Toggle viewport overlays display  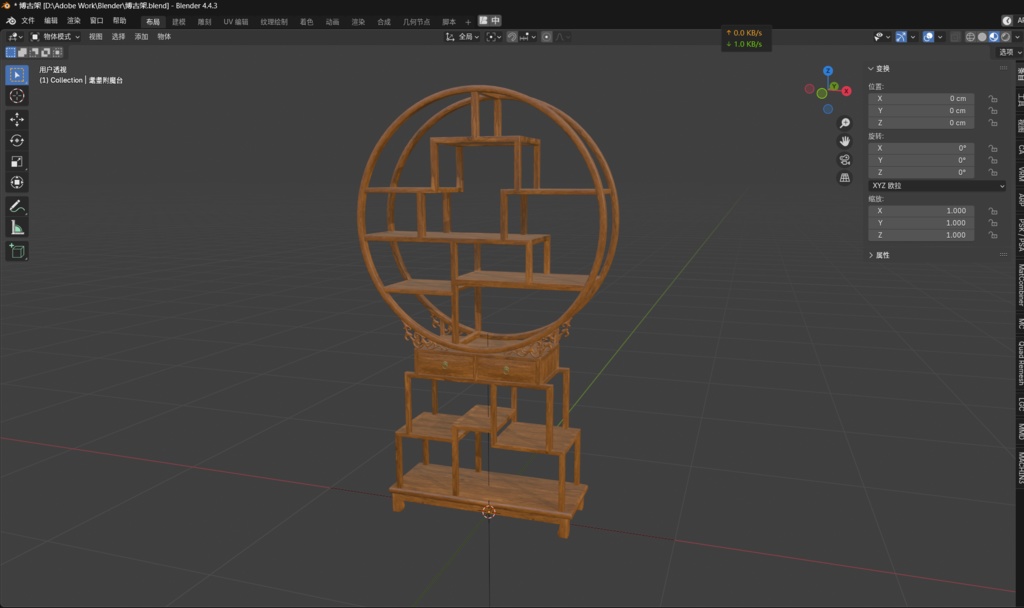click(929, 37)
